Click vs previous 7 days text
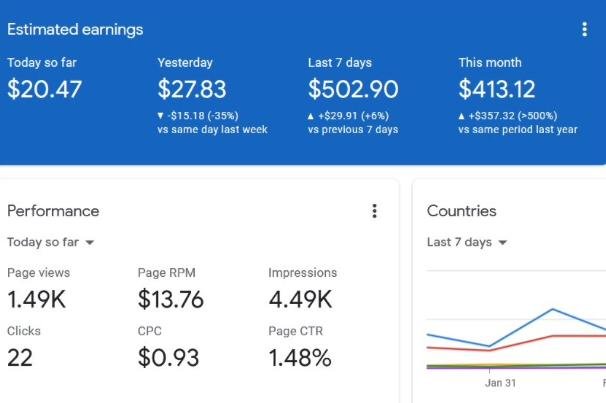 coord(353,129)
